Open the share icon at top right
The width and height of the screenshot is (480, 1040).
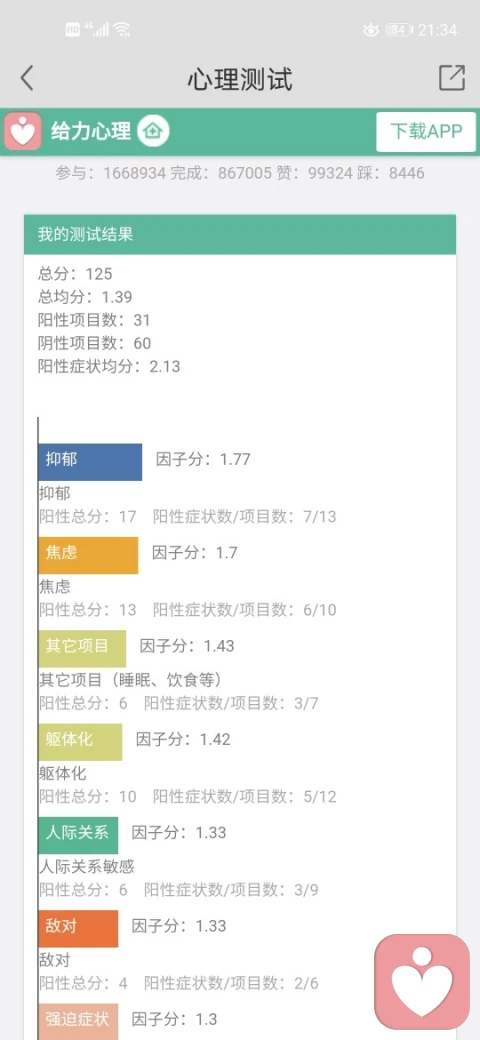coord(452,78)
